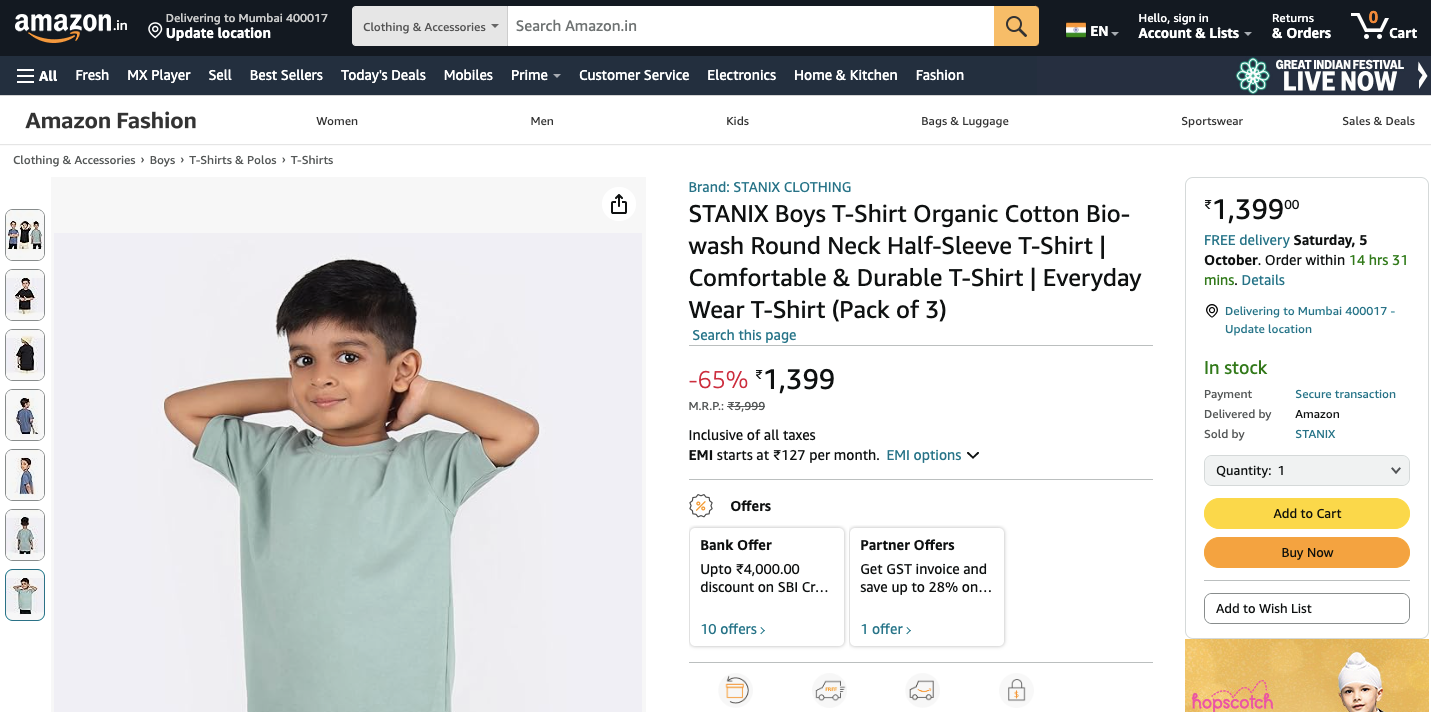Click the search magnifier button
Screen dimensions: 1431x712
(x=1016, y=26)
